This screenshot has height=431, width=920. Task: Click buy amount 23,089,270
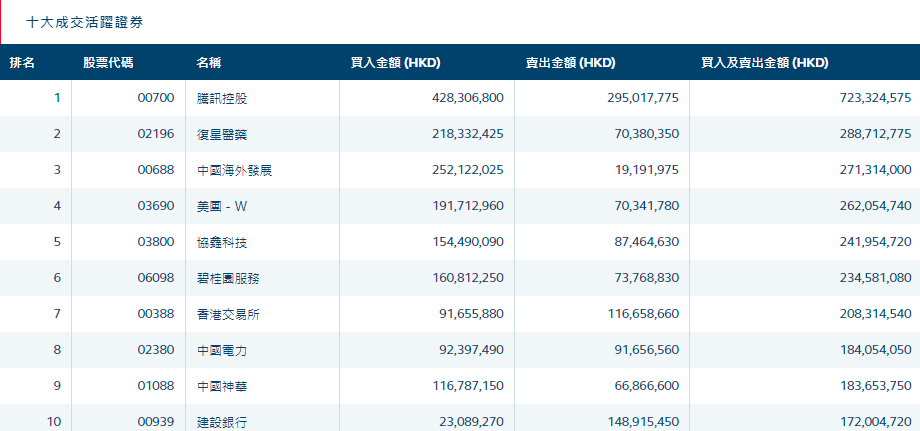[471, 422]
